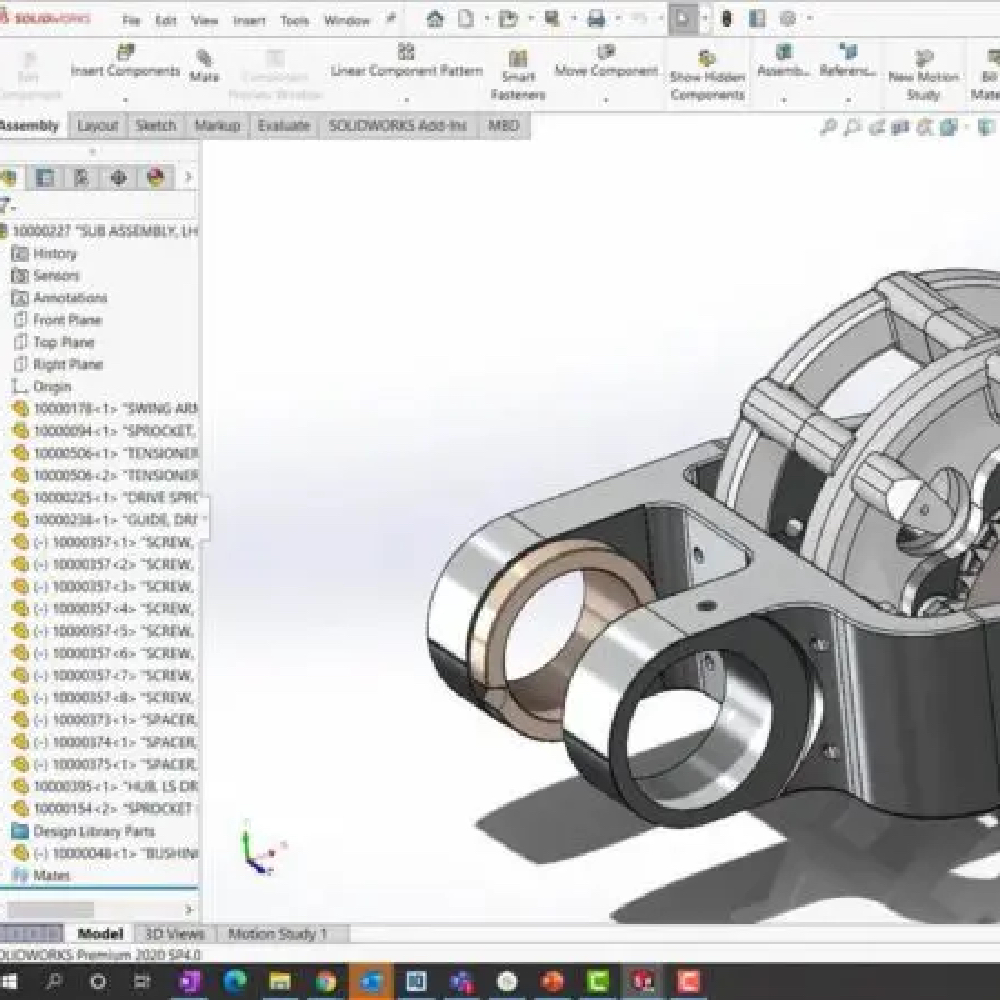
Task: Click Zoom to Fit in the heads-up toolbar
Action: coord(828,128)
